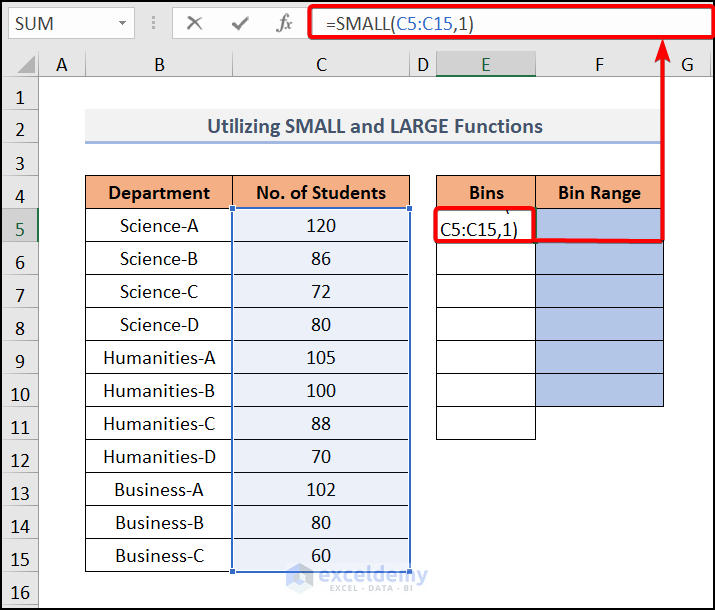The width and height of the screenshot is (715, 610).
Task: Select the 'Business-A' cell
Action: [x=159, y=490]
